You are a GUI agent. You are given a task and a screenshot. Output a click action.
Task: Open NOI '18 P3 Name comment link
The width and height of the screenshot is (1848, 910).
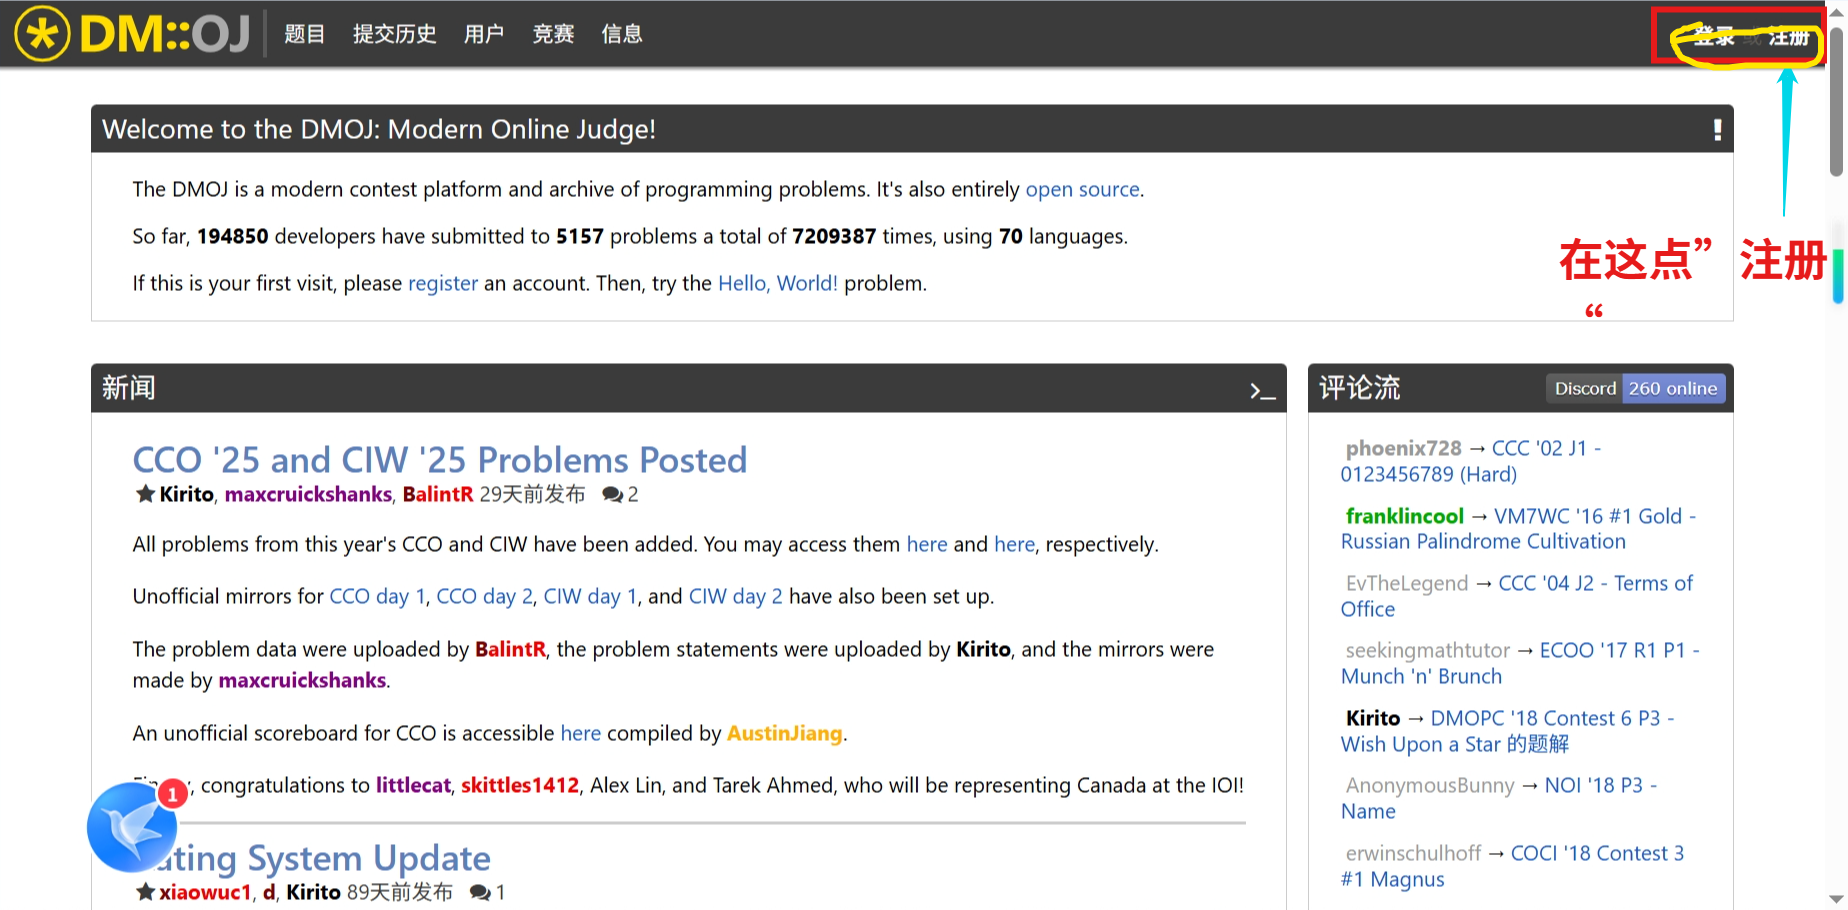click(x=1499, y=798)
